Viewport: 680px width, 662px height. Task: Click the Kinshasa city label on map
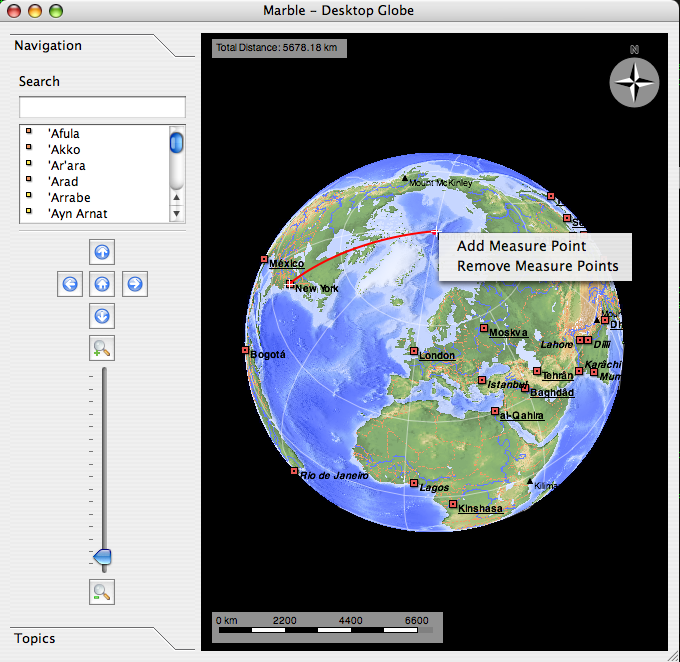[481, 508]
